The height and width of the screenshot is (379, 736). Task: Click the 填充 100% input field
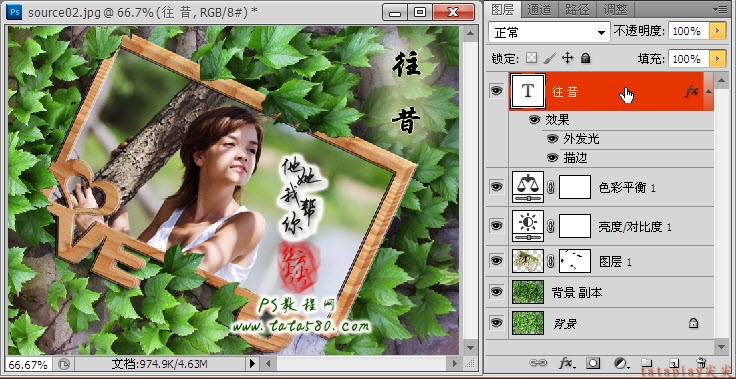click(x=688, y=58)
